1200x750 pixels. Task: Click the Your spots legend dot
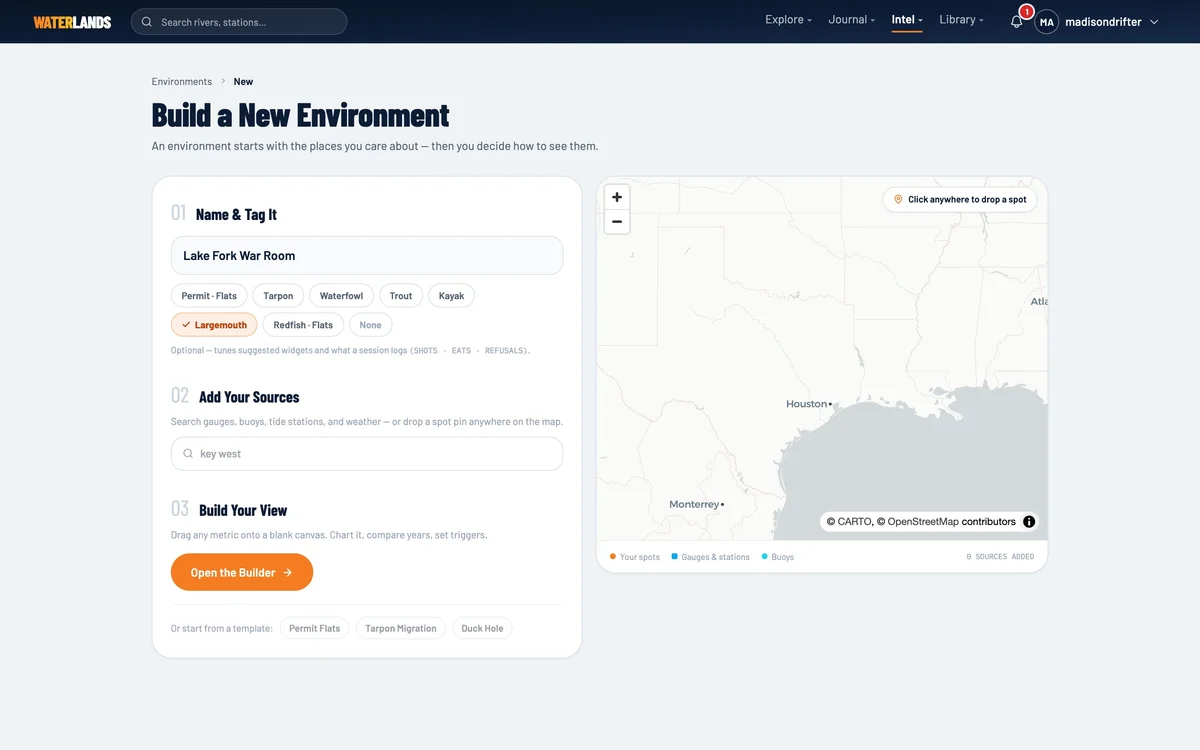(613, 557)
